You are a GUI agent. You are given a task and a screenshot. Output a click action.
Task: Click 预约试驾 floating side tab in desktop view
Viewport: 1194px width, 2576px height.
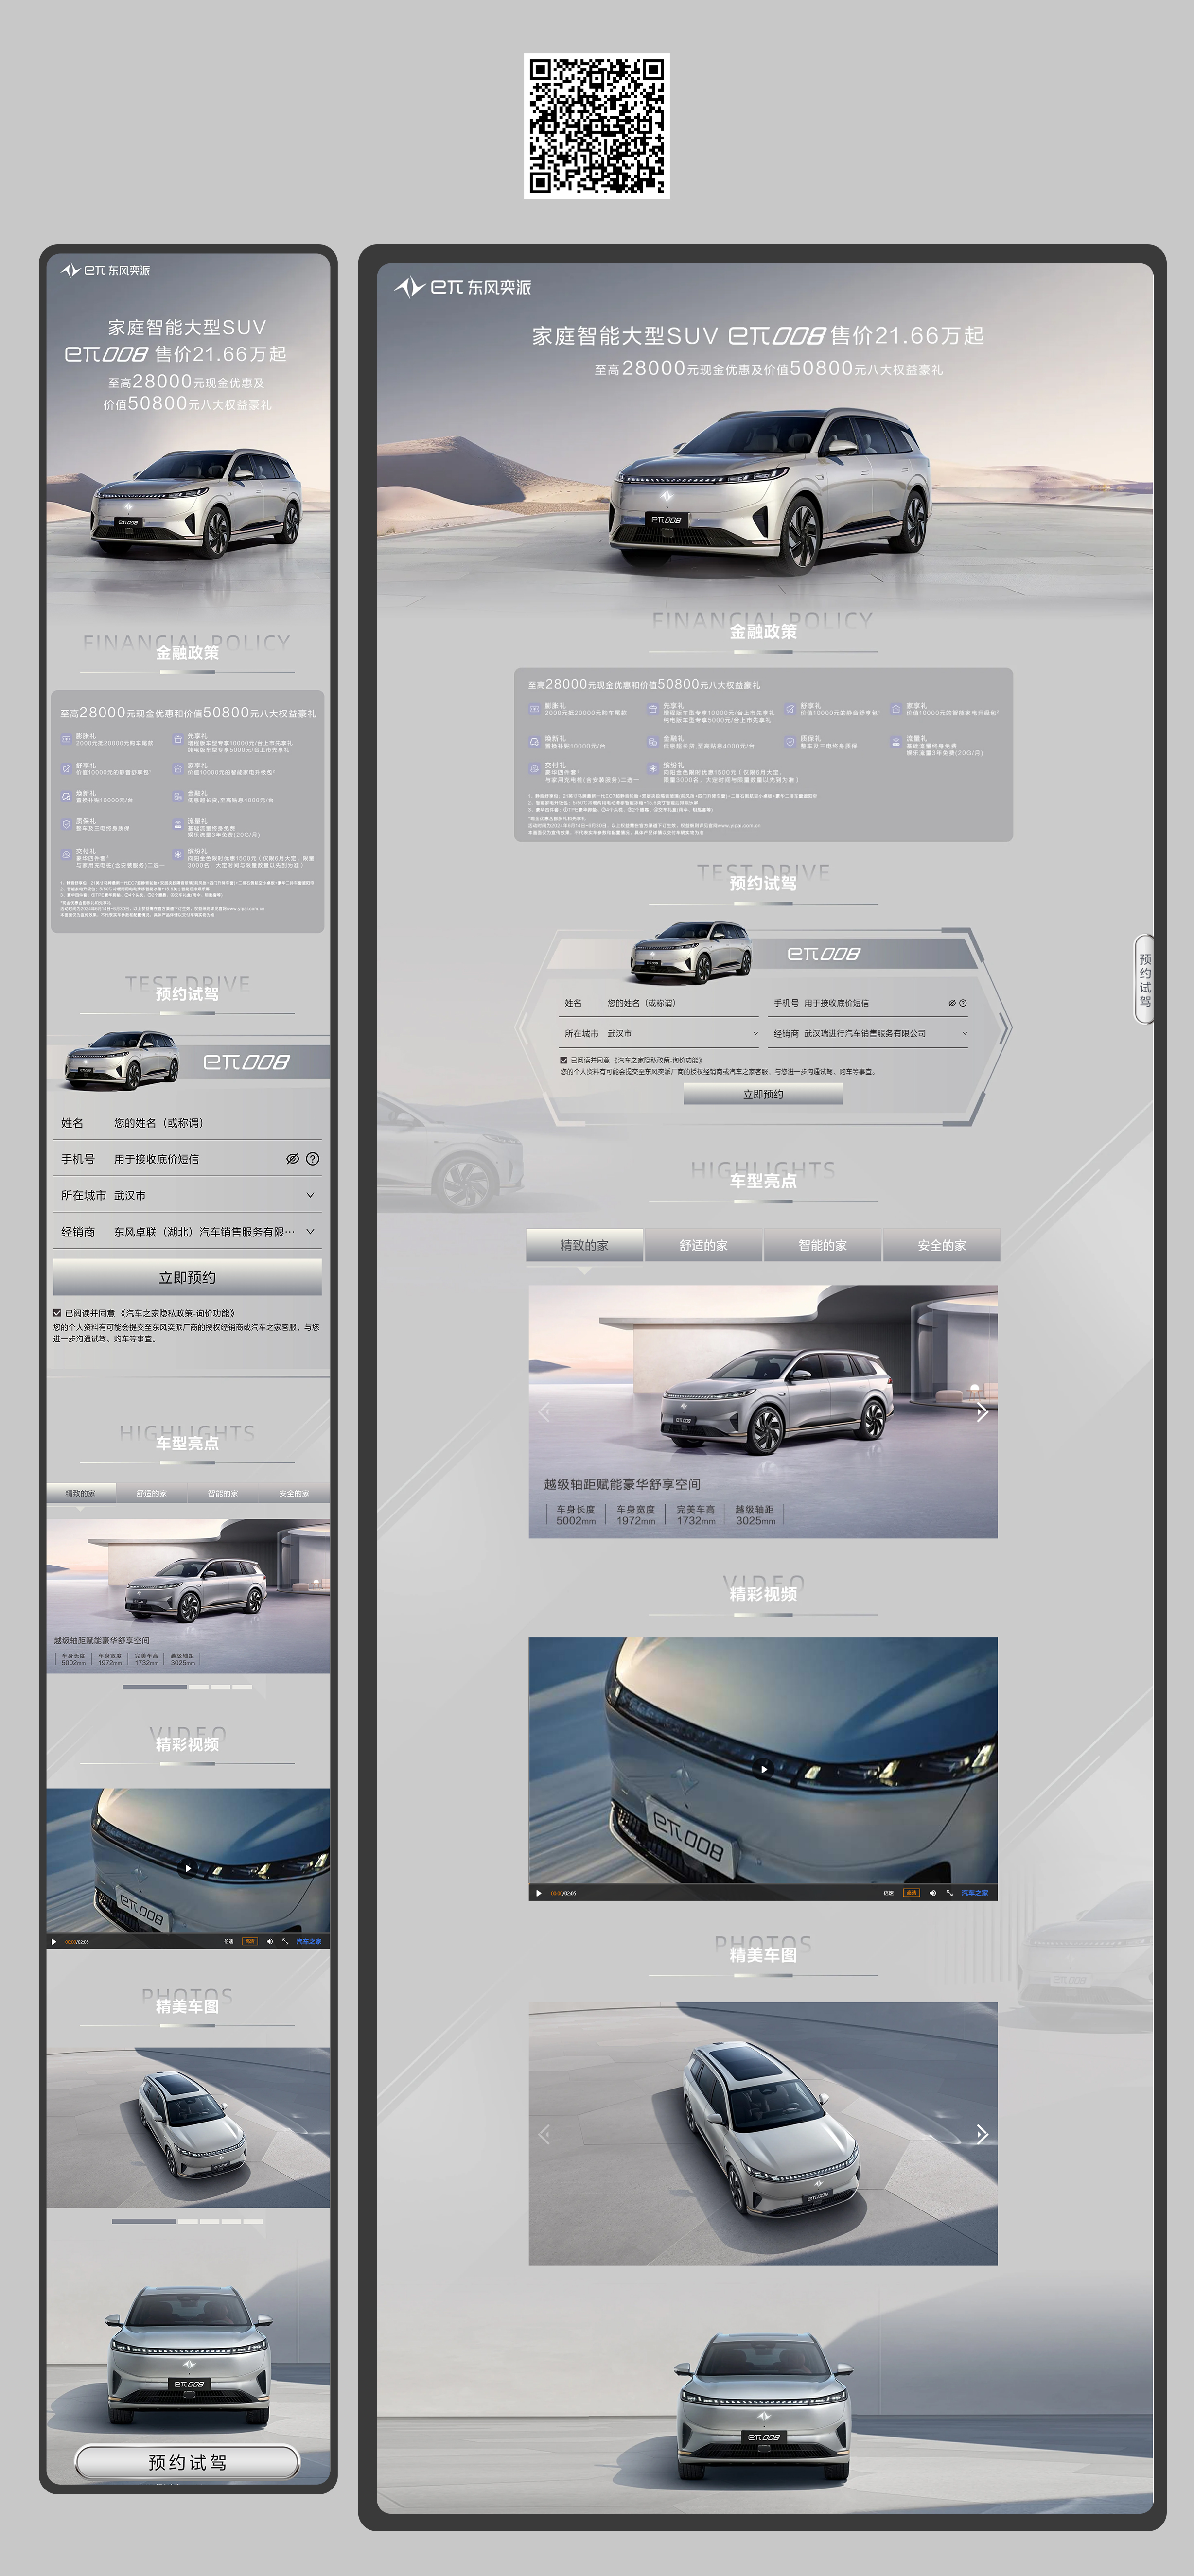(1145, 979)
